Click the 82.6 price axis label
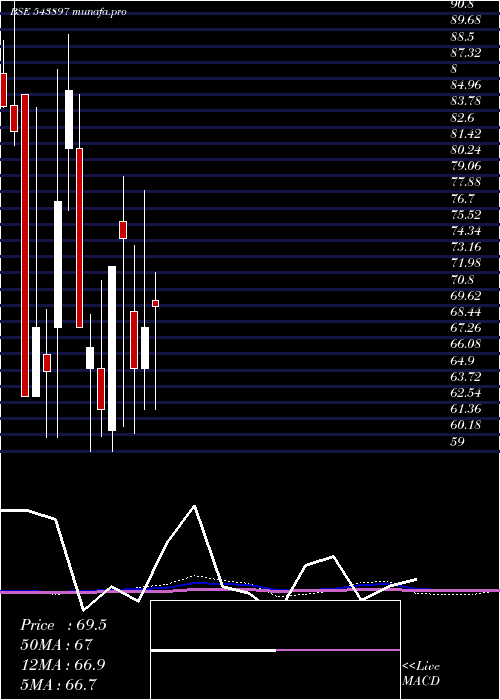This screenshot has width=500, height=700. point(462,117)
